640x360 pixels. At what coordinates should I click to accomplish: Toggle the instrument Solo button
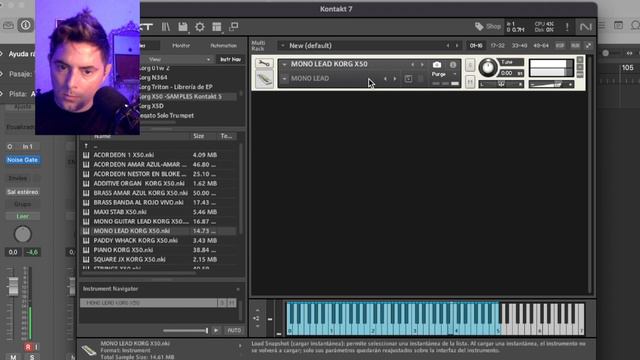[x=470, y=65]
